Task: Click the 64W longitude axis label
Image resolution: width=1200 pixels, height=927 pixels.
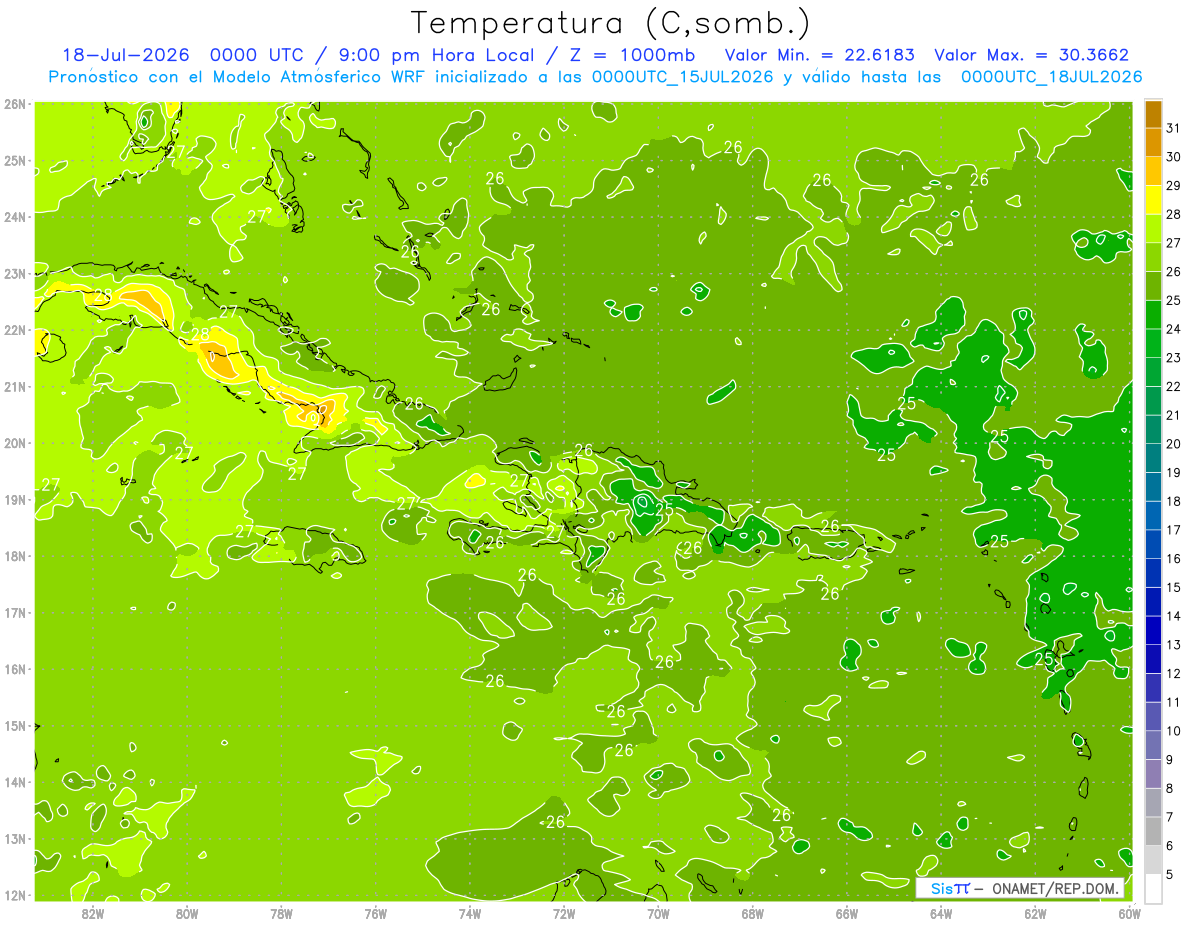Action: pos(941,913)
